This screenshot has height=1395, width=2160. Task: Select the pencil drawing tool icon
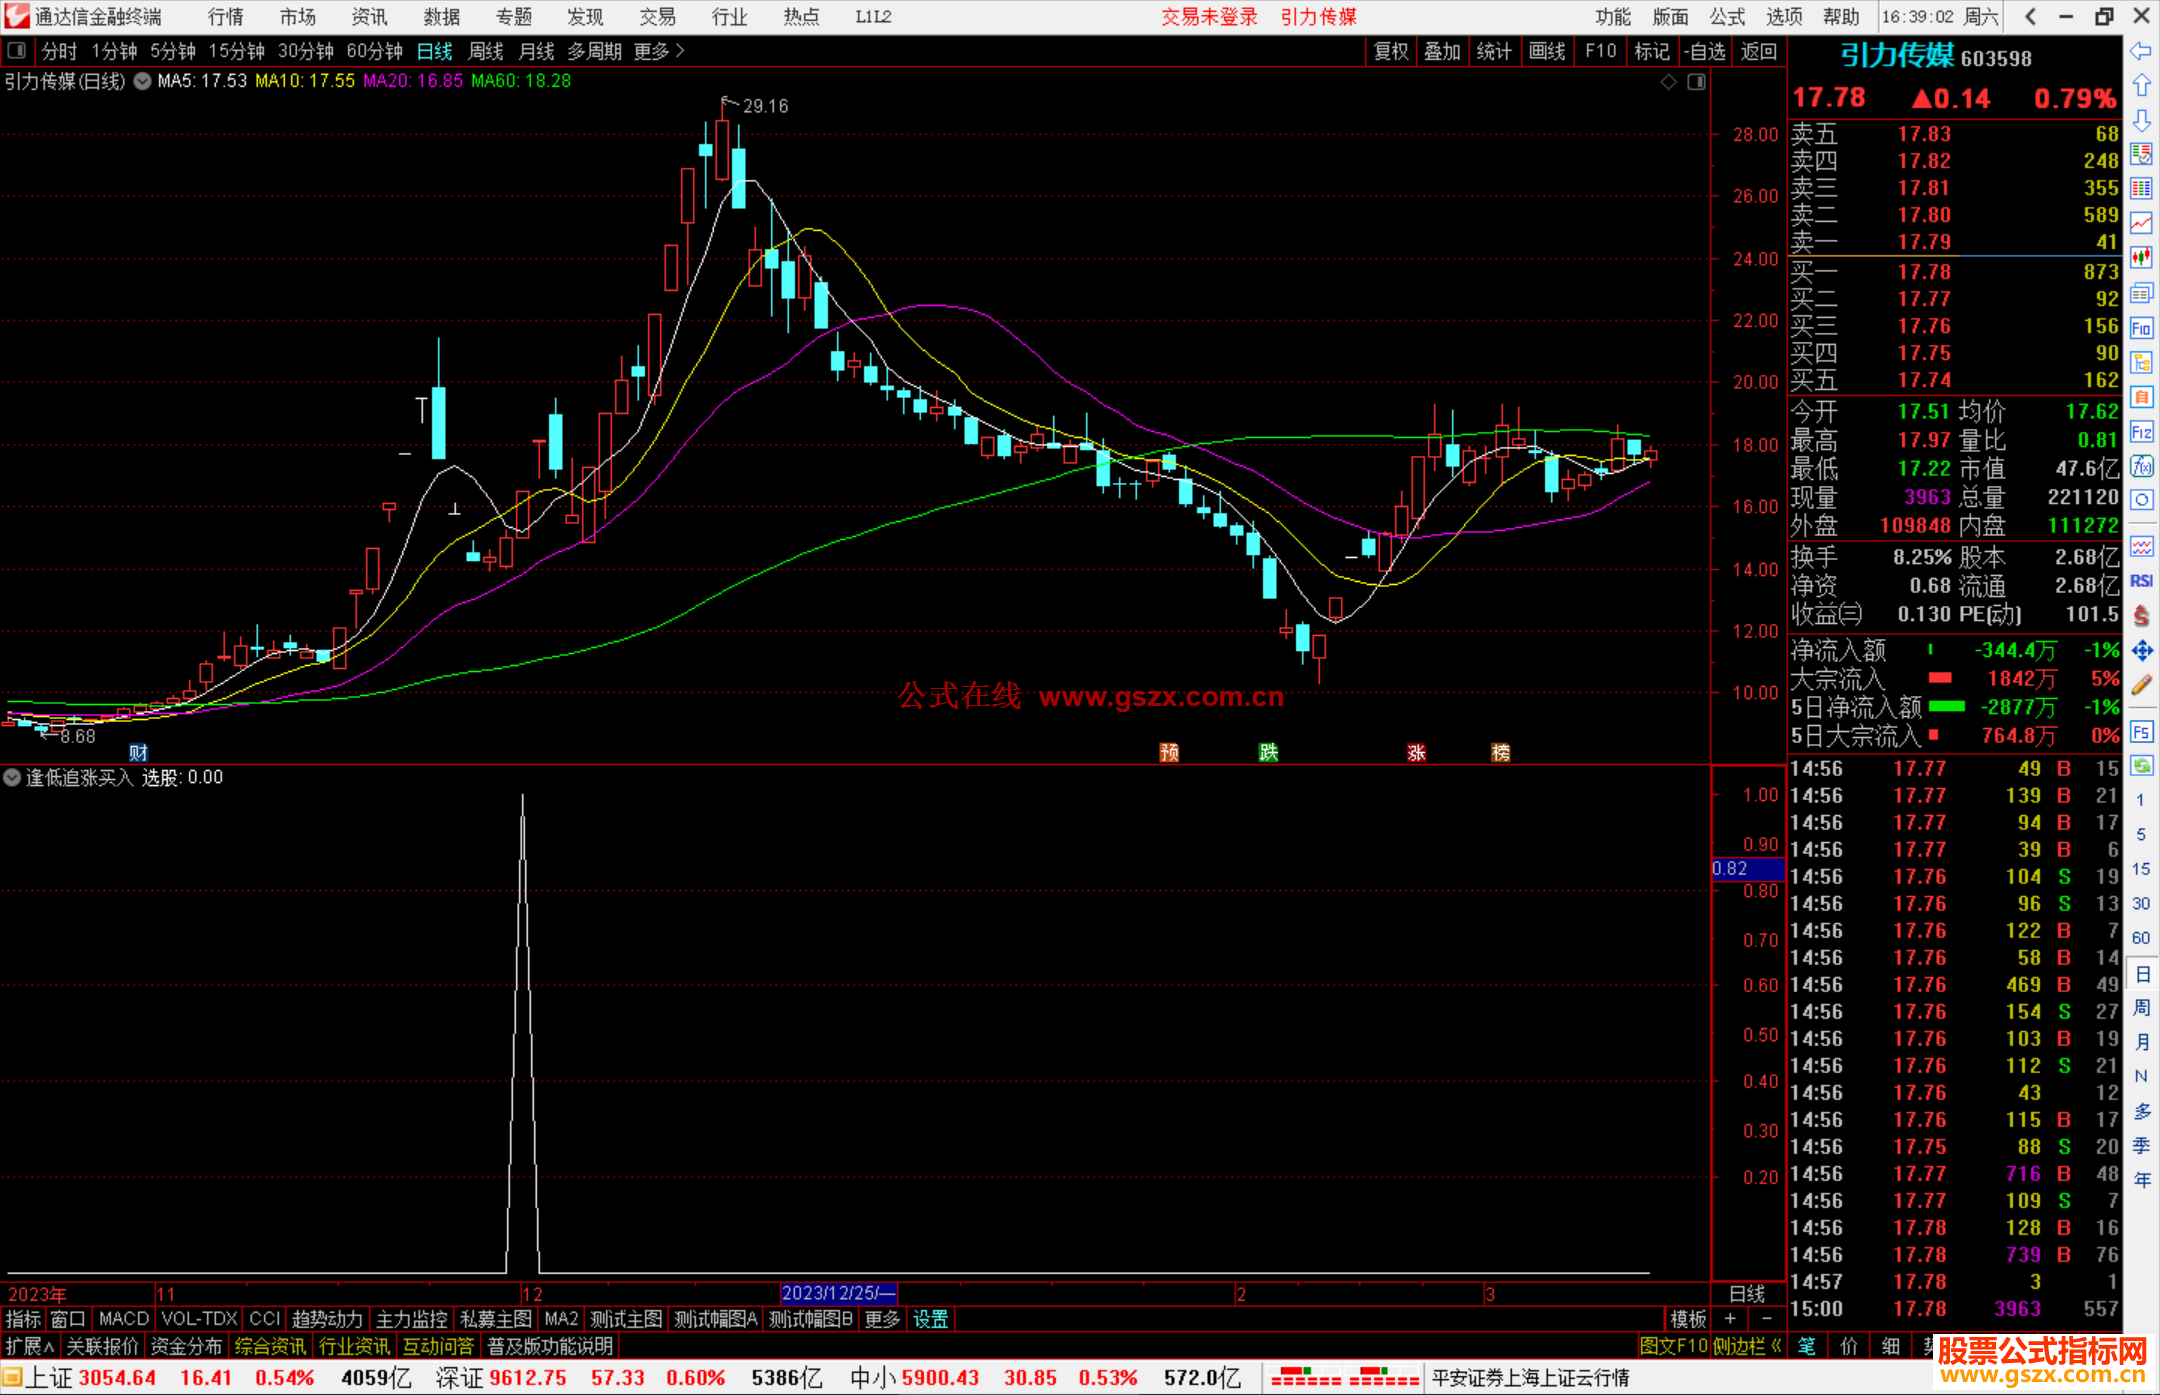point(2140,685)
